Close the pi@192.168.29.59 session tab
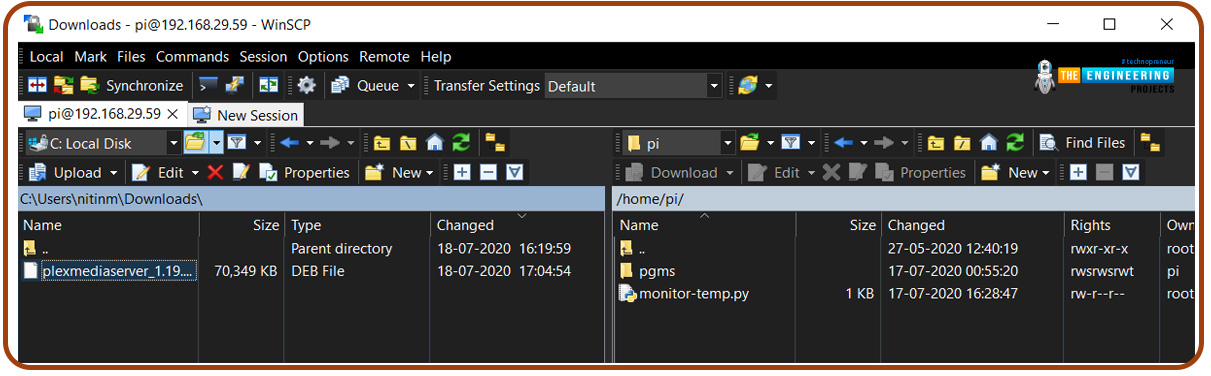Viewport: 1211px width, 376px height. 172,114
